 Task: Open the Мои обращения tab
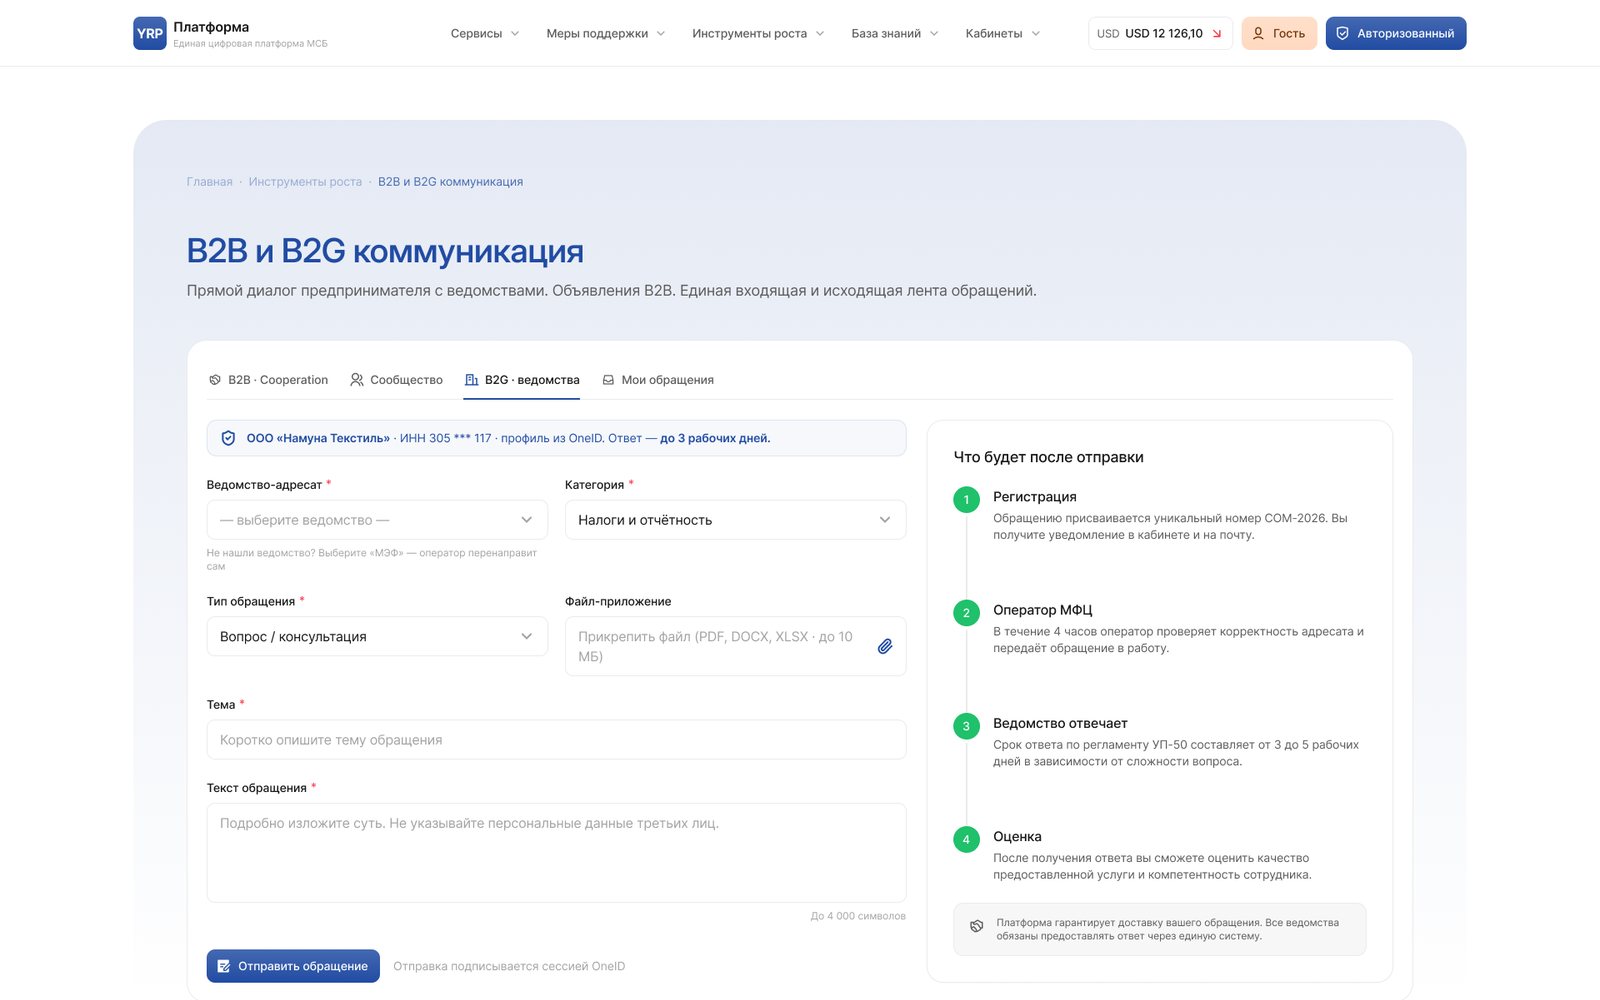(x=657, y=380)
